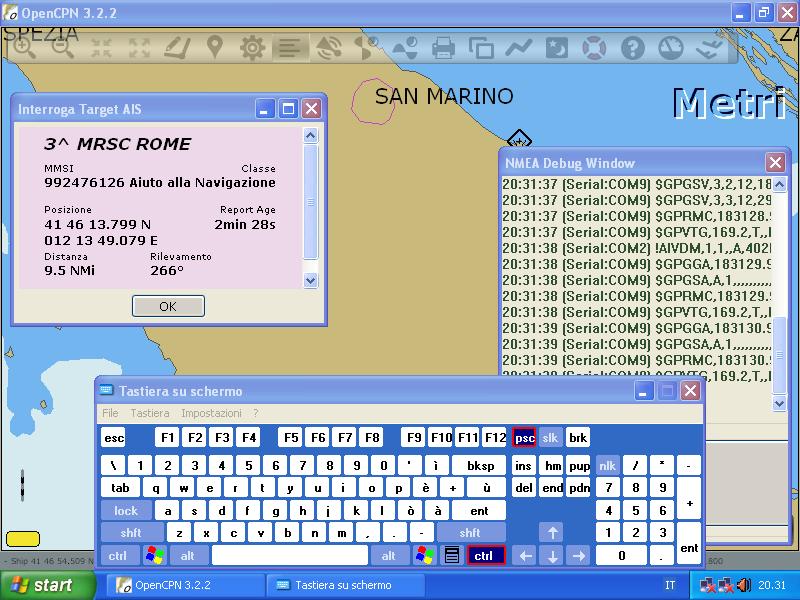800x600 pixels.
Task: Click the highlighted psc key
Action: (x=524, y=438)
